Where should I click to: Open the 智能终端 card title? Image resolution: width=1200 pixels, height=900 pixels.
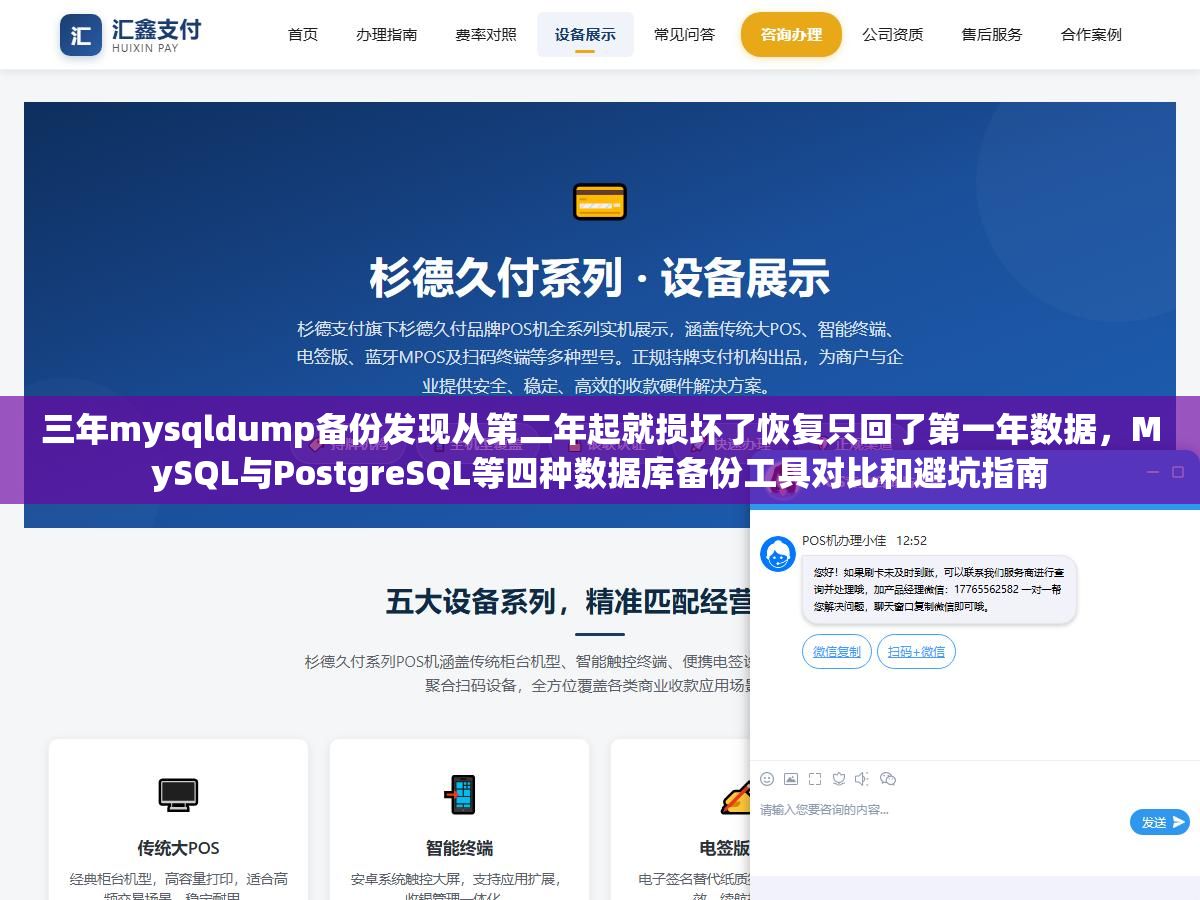(x=460, y=848)
